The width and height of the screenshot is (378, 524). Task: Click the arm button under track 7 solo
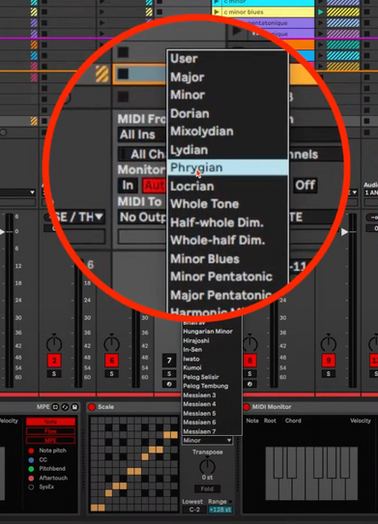169,384
